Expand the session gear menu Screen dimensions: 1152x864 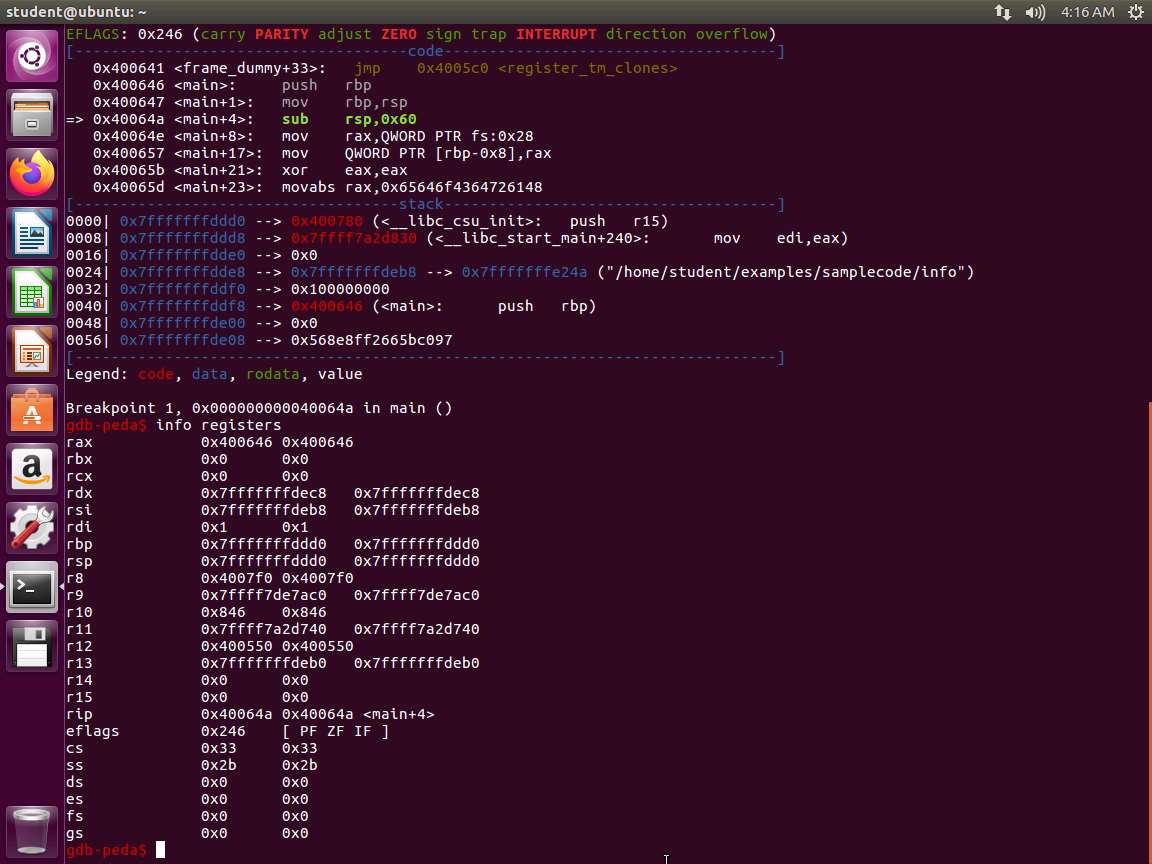(x=1135, y=12)
